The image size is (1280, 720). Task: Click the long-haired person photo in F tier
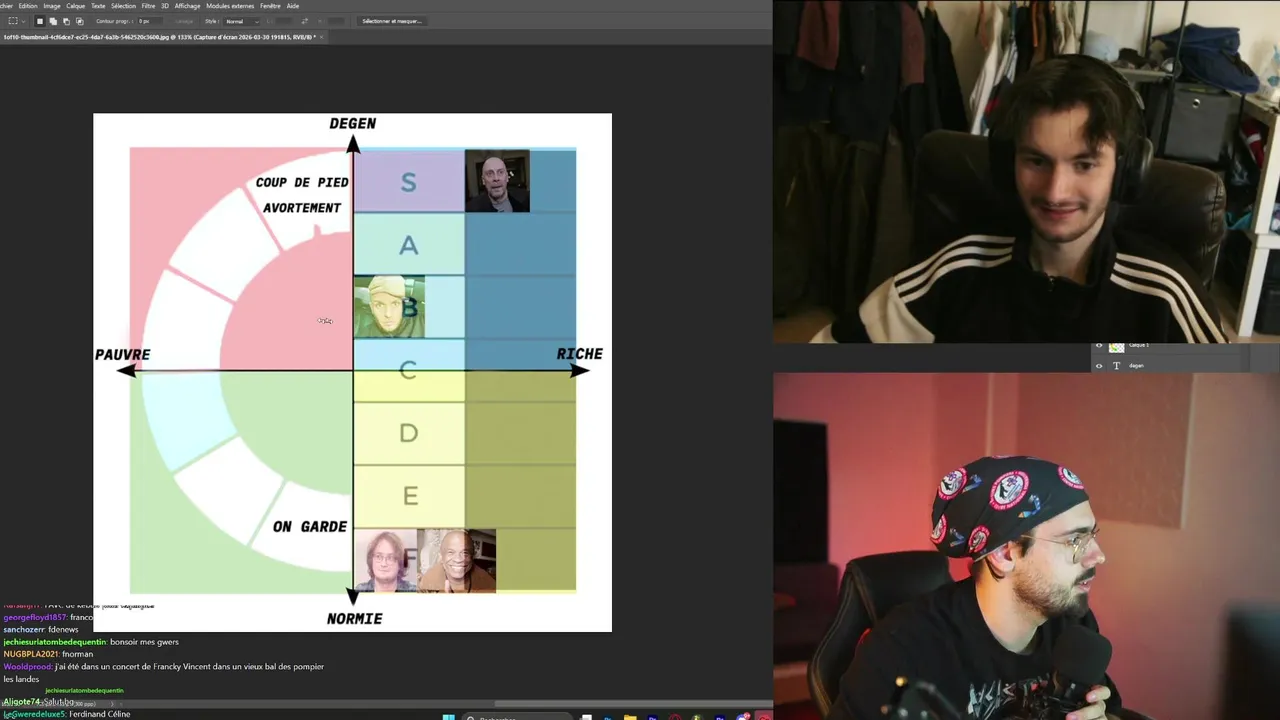[384, 561]
